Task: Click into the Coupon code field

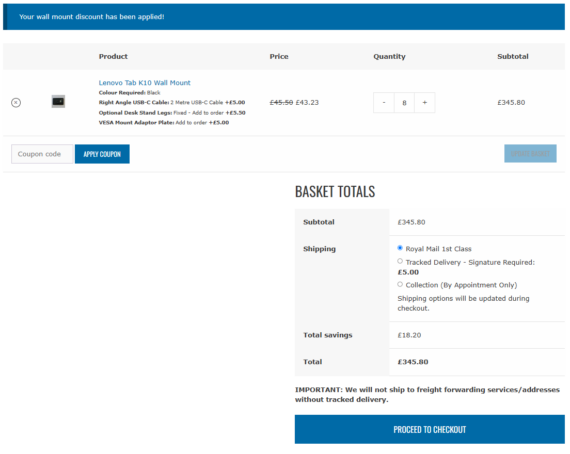Action: click(42, 154)
